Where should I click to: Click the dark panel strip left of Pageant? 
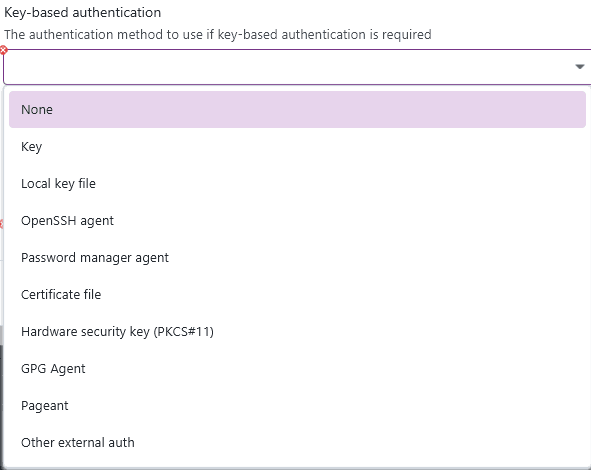pos(2,406)
